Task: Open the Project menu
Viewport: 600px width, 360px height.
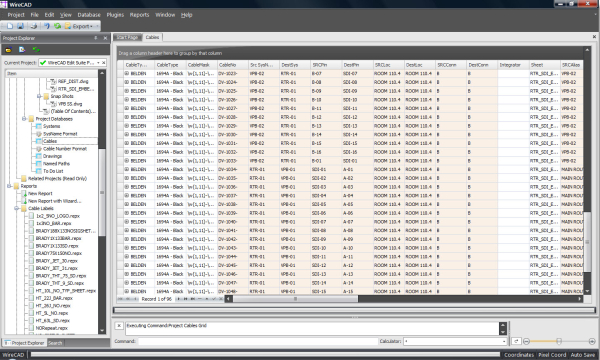Action: pos(16,15)
